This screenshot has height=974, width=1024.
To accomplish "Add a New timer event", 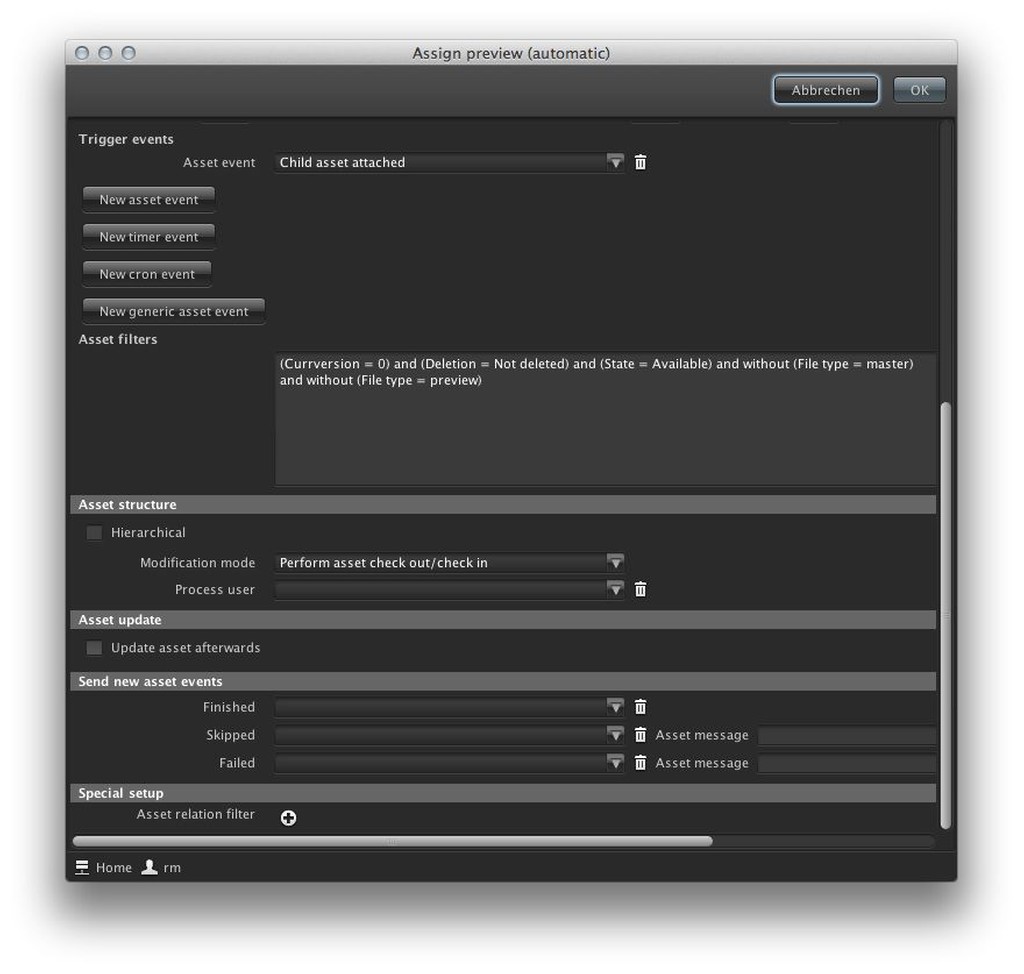I will pos(148,236).
